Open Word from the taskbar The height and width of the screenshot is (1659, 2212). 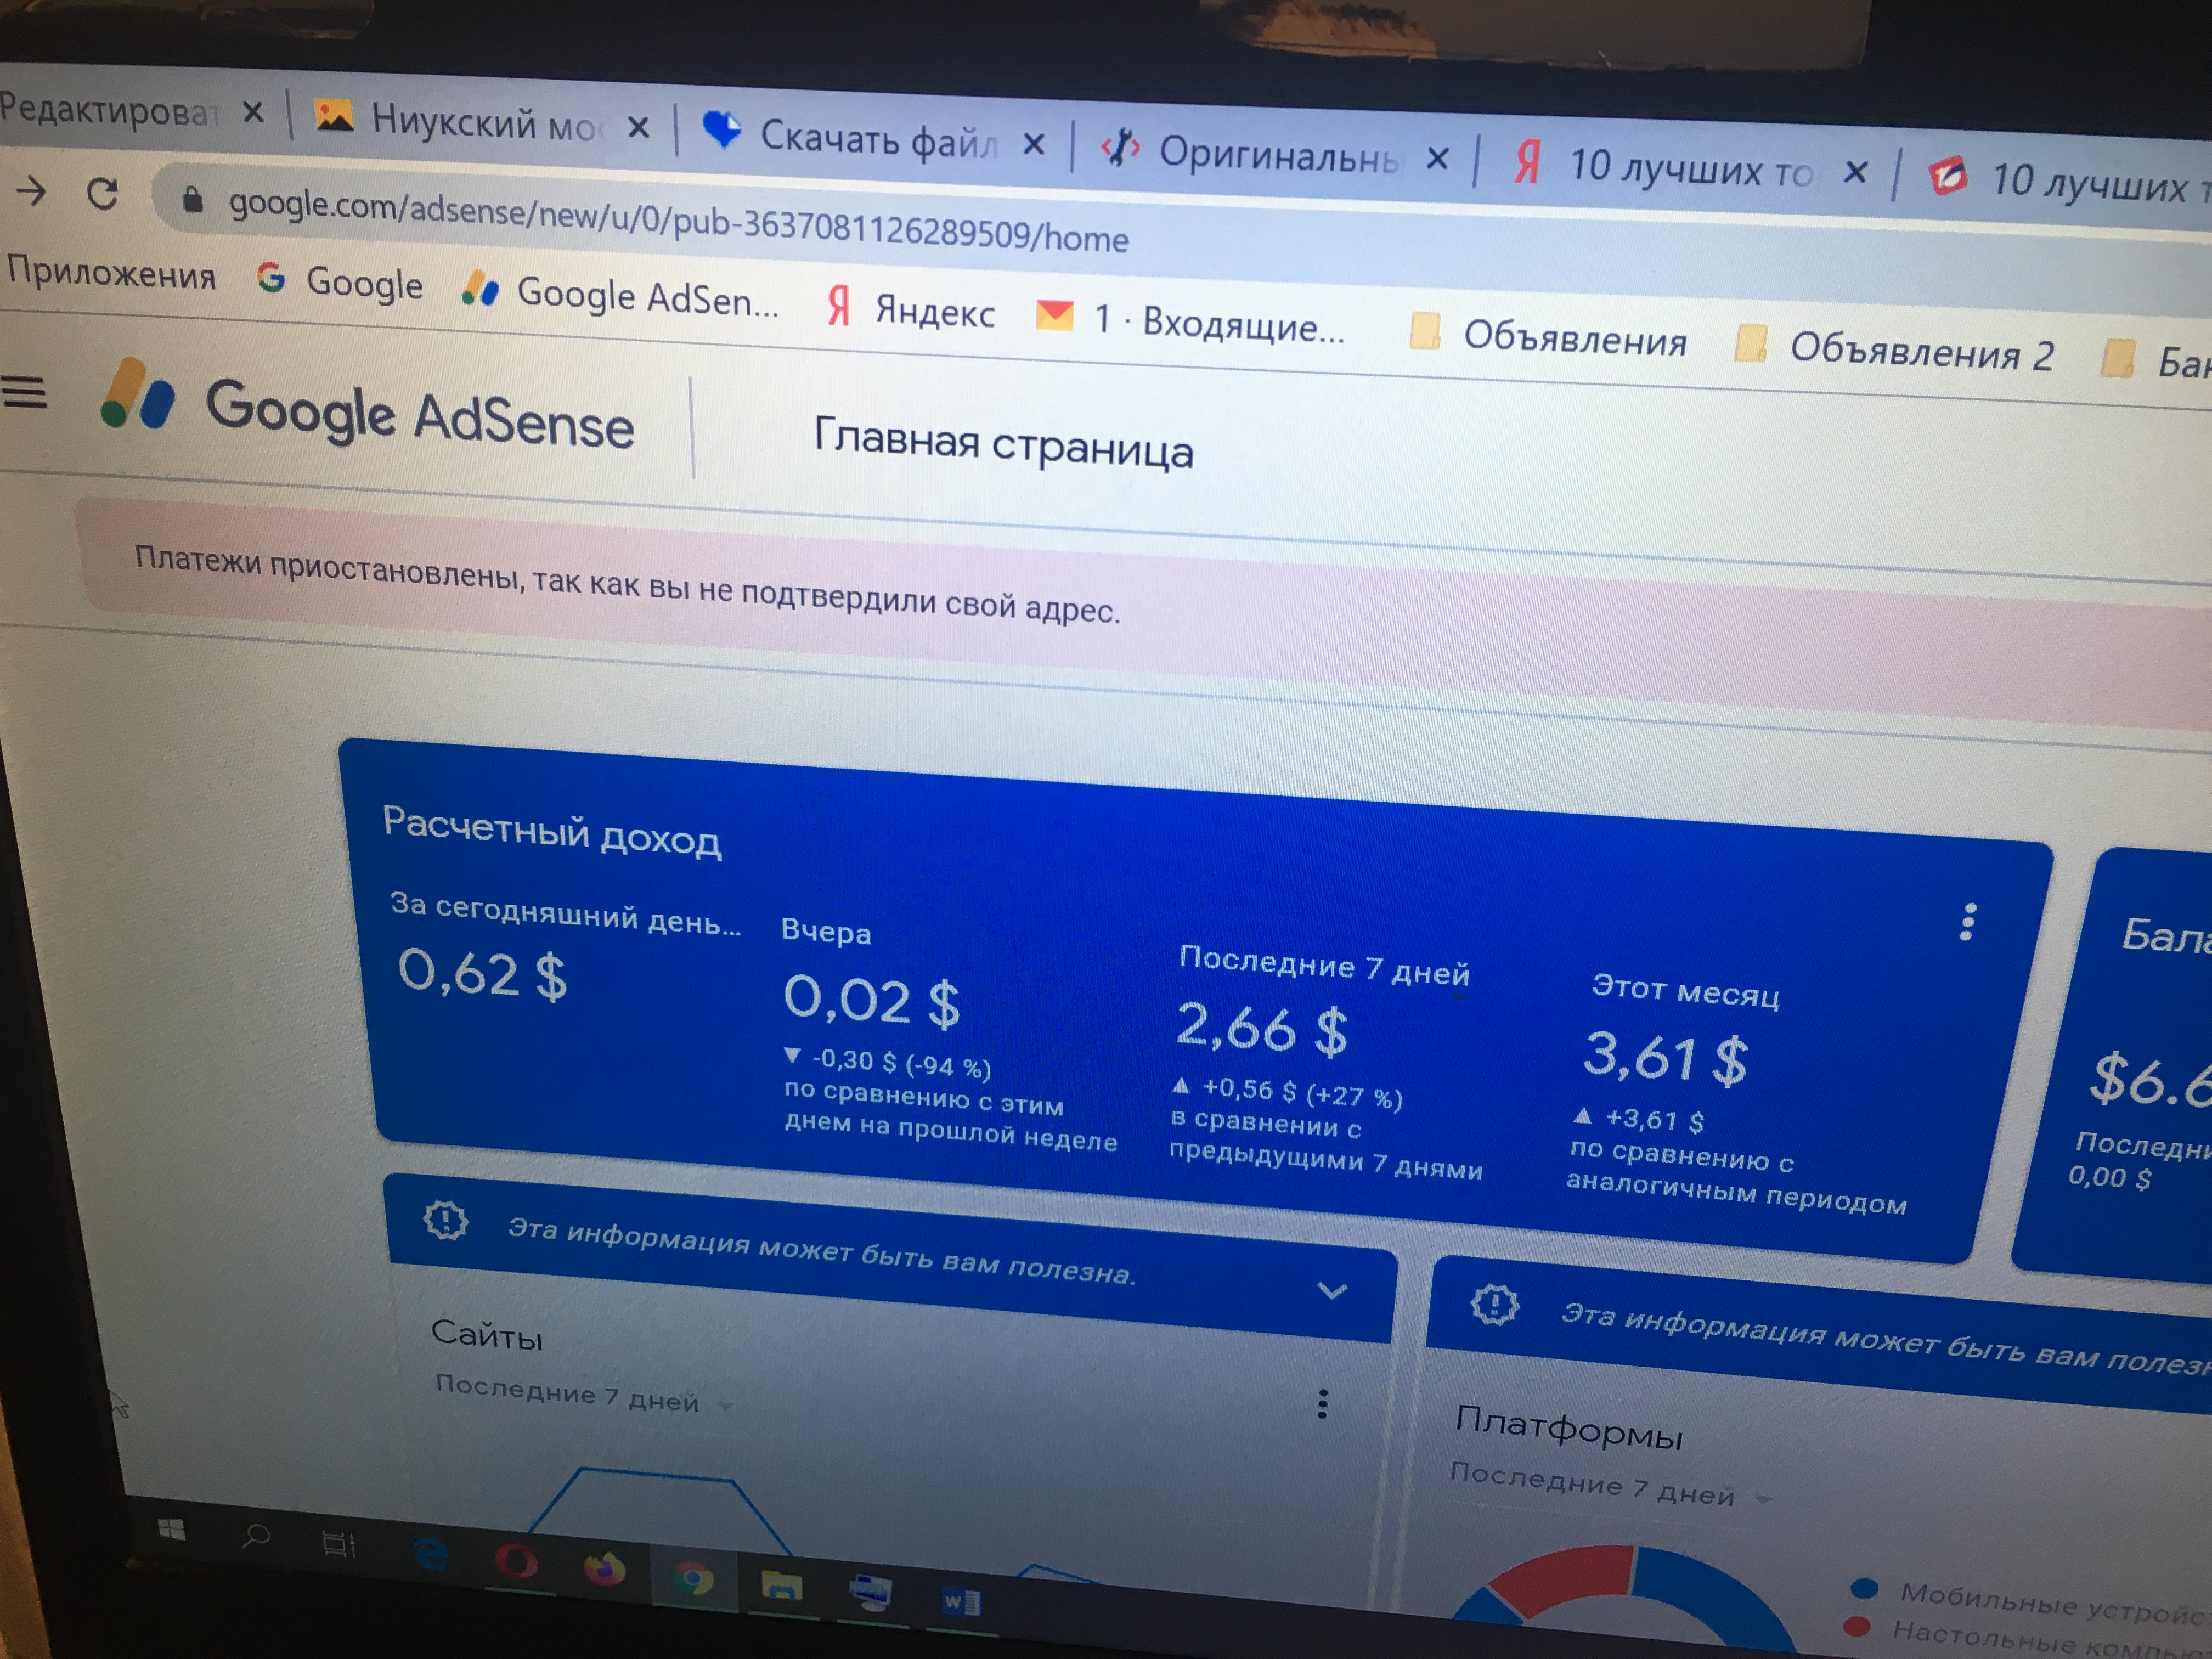961,1603
